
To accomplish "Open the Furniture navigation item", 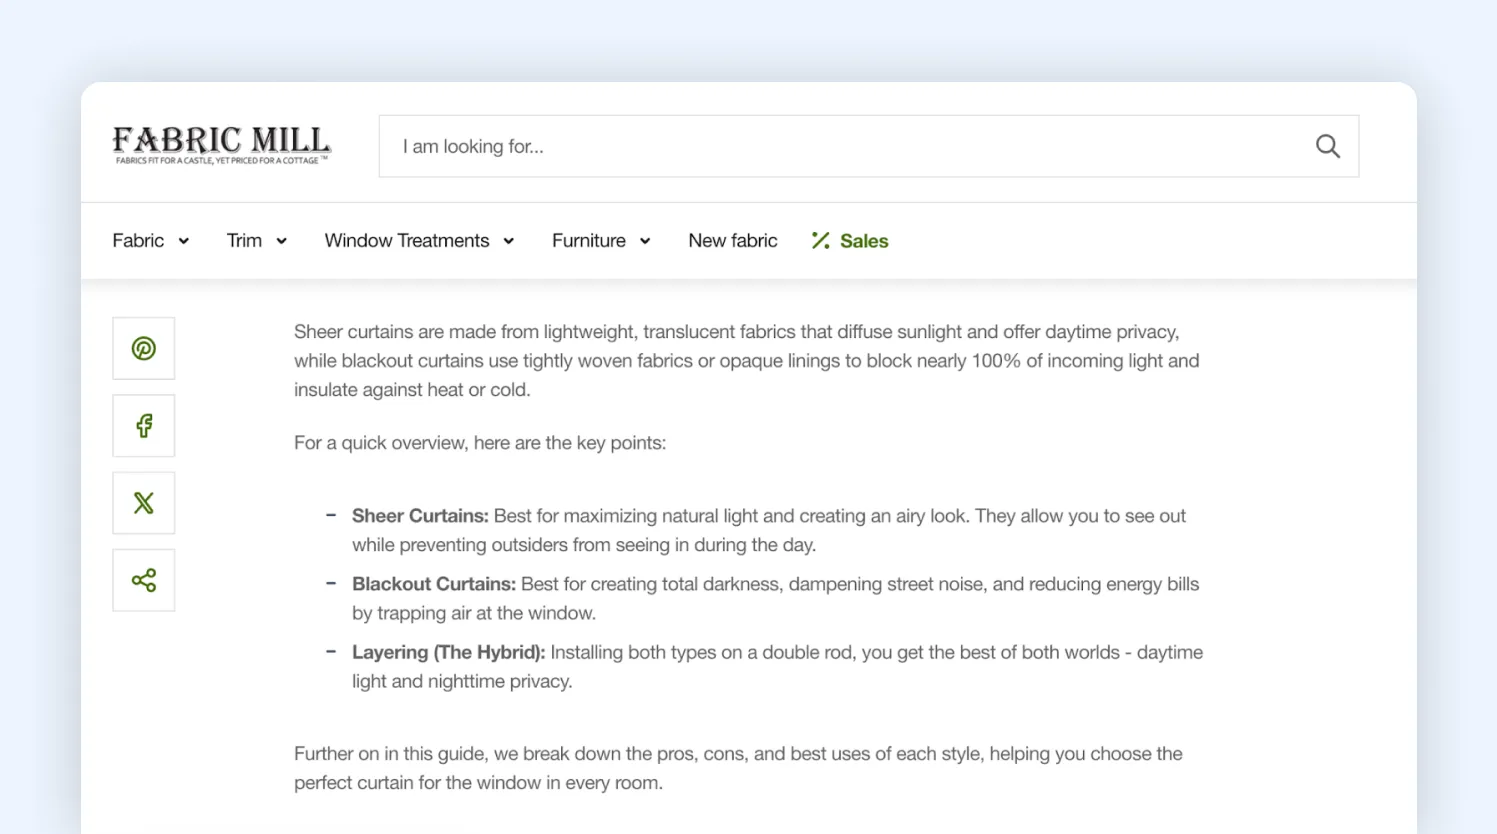I will pos(589,240).
